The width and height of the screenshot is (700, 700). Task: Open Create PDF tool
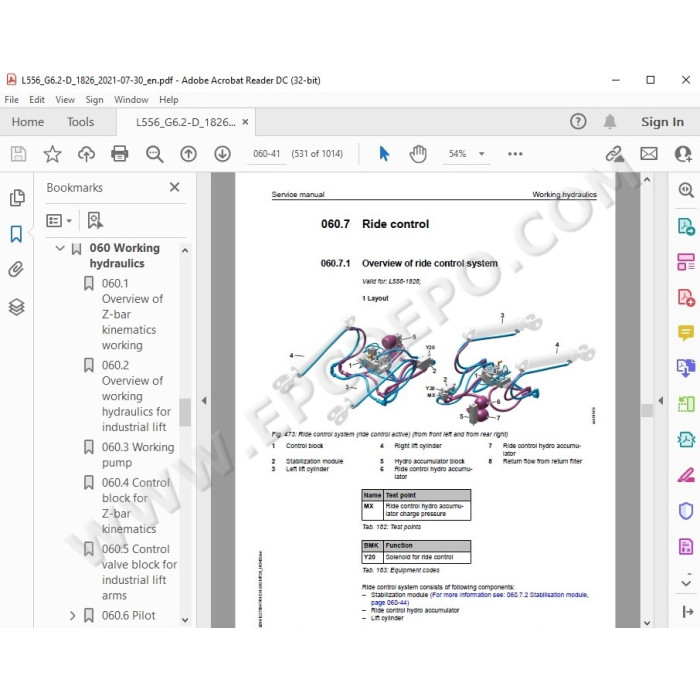(686, 297)
